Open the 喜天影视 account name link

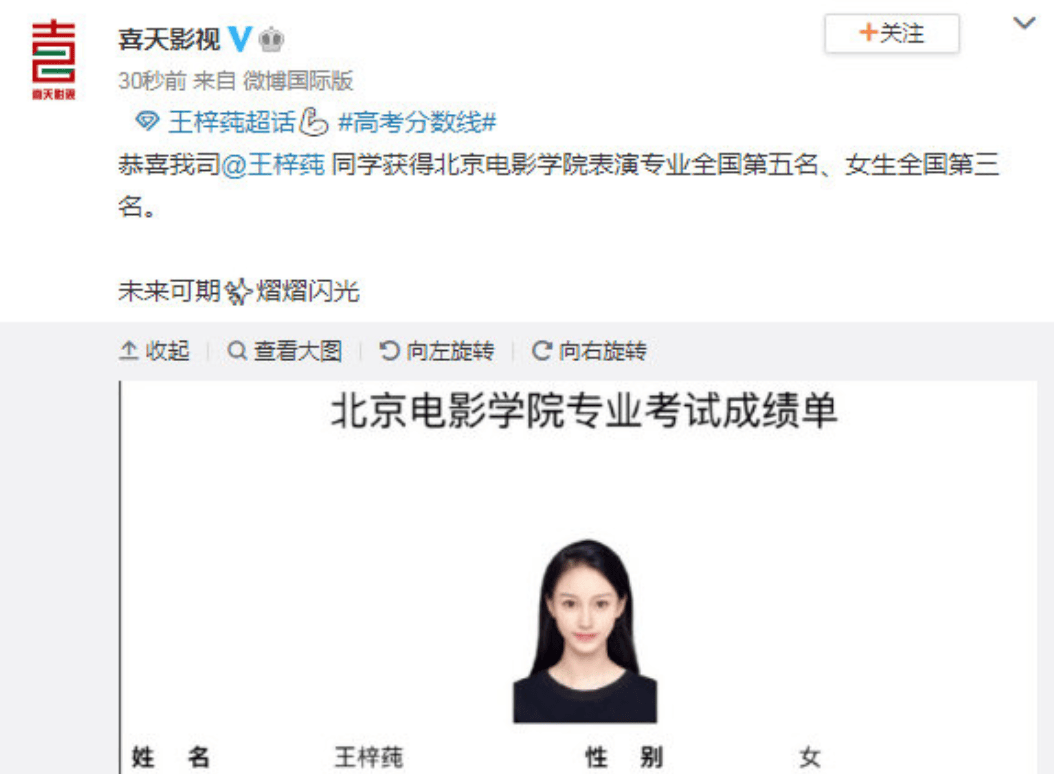click(169, 40)
